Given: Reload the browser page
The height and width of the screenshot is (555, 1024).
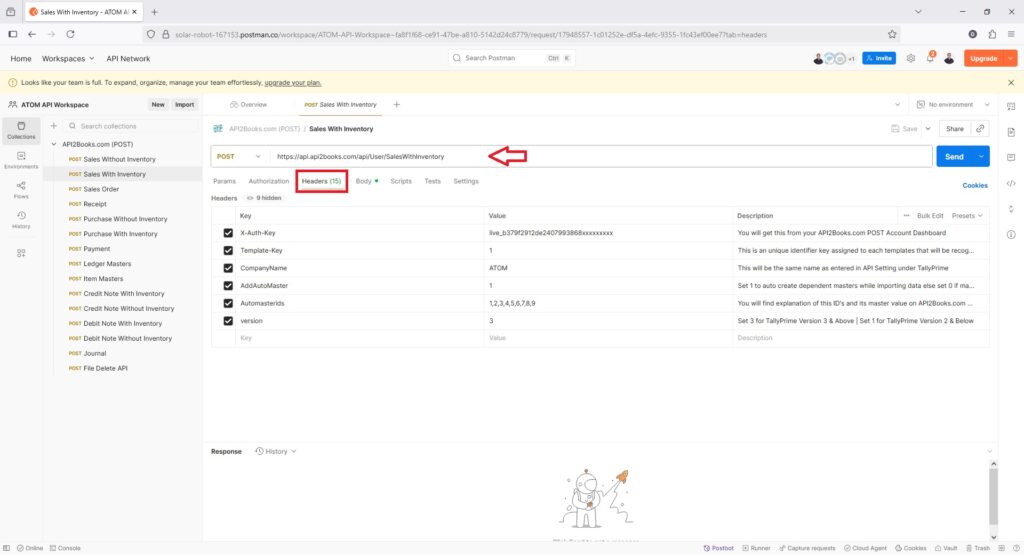Looking at the screenshot, I should pyautogui.click(x=71, y=35).
